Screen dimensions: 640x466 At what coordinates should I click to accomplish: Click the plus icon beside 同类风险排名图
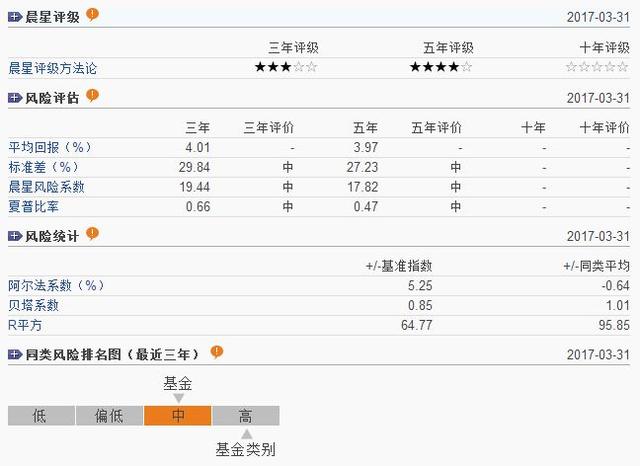click(x=15, y=354)
